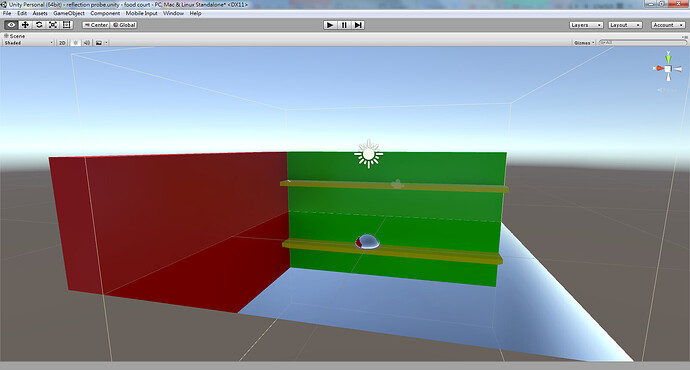Screen dimensions: 690x370
Task: Select the Move tool
Action: 25,25
